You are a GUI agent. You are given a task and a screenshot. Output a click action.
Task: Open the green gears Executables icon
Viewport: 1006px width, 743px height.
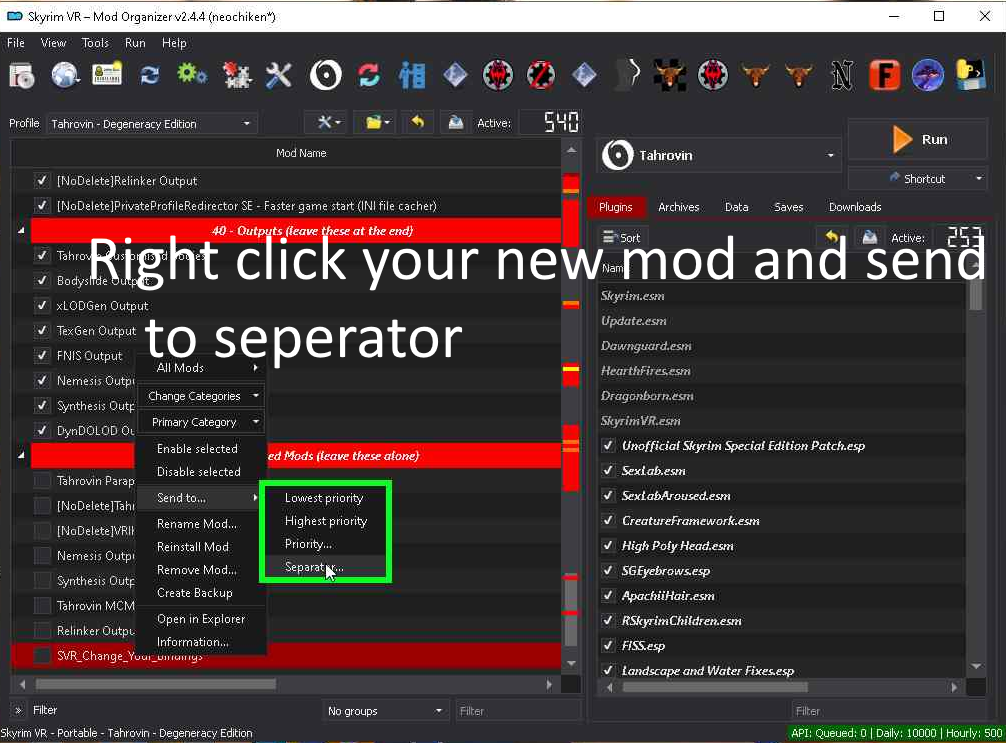point(192,74)
